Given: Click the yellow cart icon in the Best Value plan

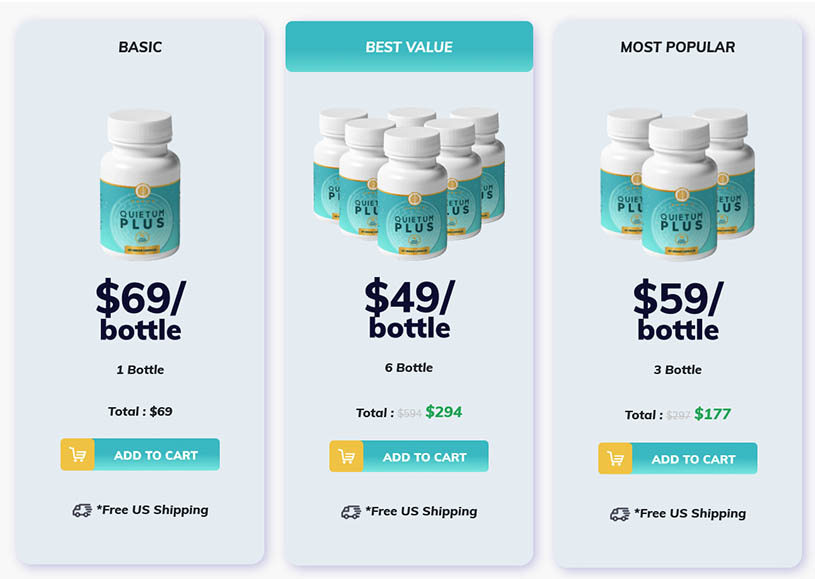Looking at the screenshot, I should (x=346, y=457).
